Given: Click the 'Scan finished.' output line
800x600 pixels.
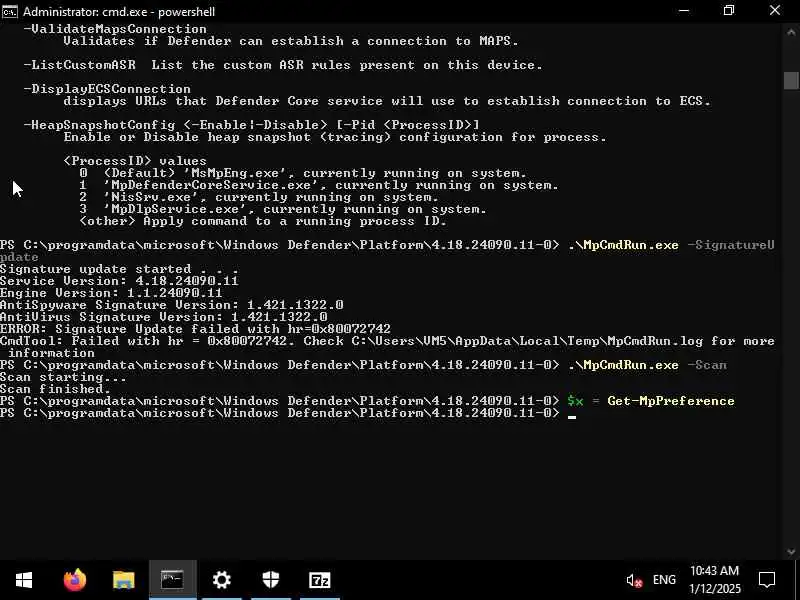Looking at the screenshot, I should pos(55,389).
